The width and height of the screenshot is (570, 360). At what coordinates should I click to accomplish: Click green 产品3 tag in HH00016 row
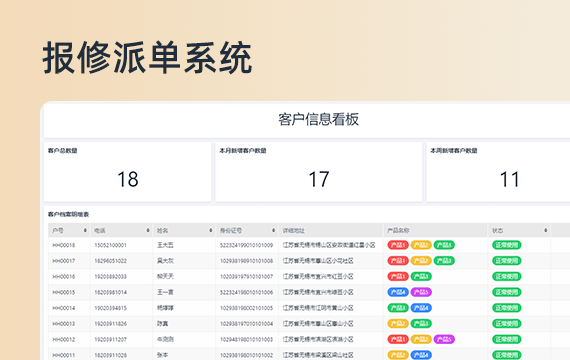point(421,276)
